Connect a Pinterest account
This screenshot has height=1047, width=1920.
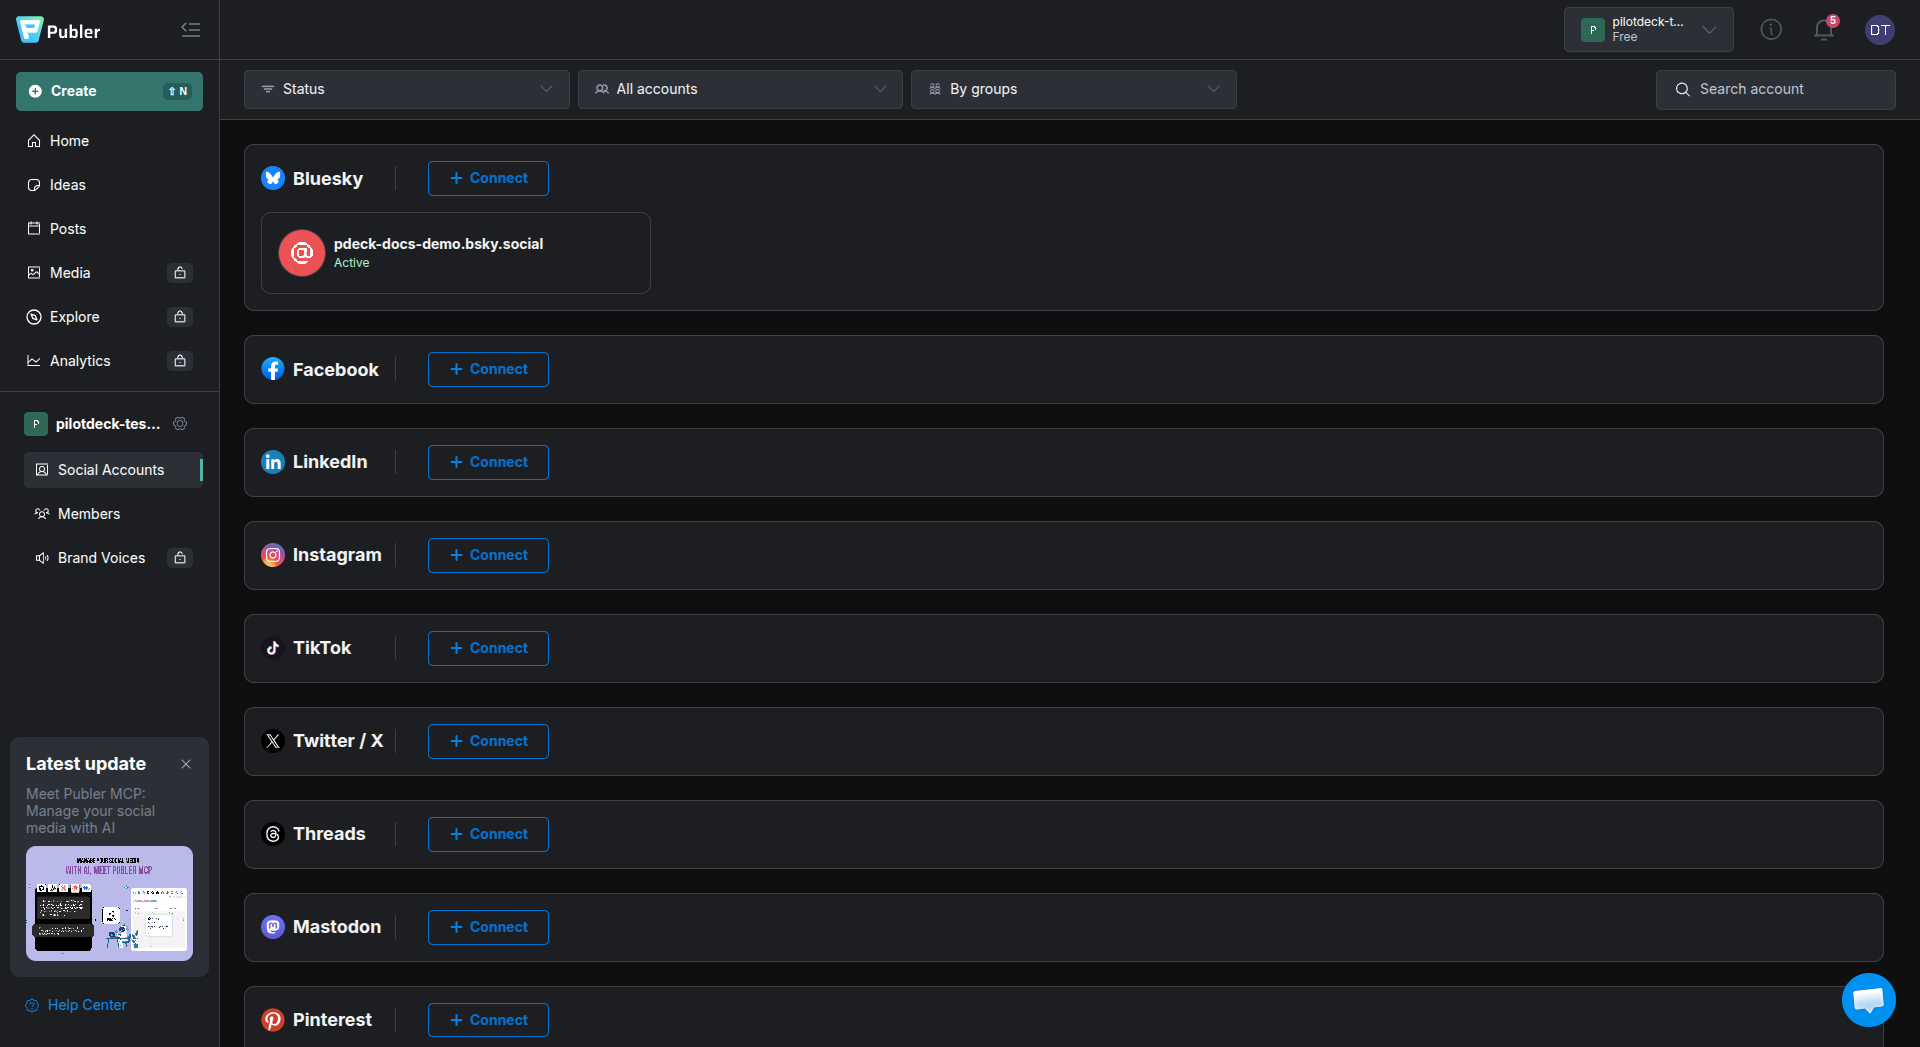(x=488, y=1020)
